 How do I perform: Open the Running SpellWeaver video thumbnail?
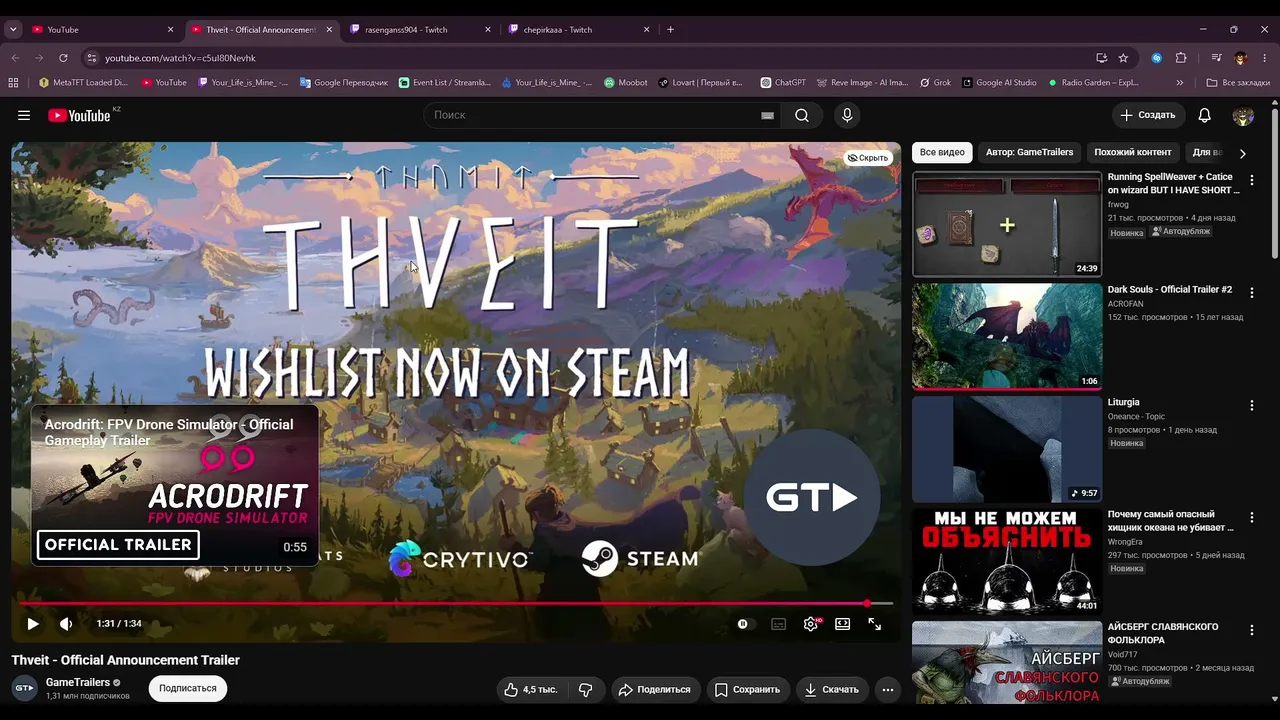point(1007,224)
